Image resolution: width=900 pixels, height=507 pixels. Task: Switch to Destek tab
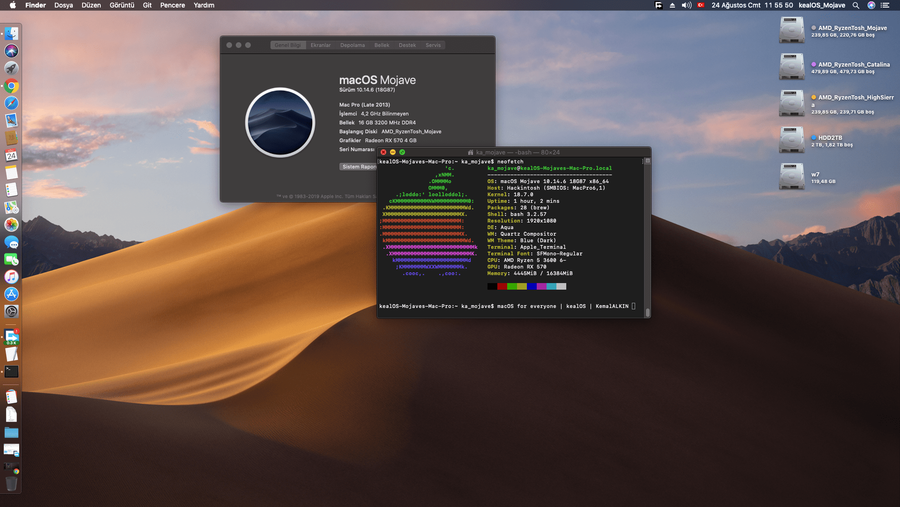click(407, 45)
